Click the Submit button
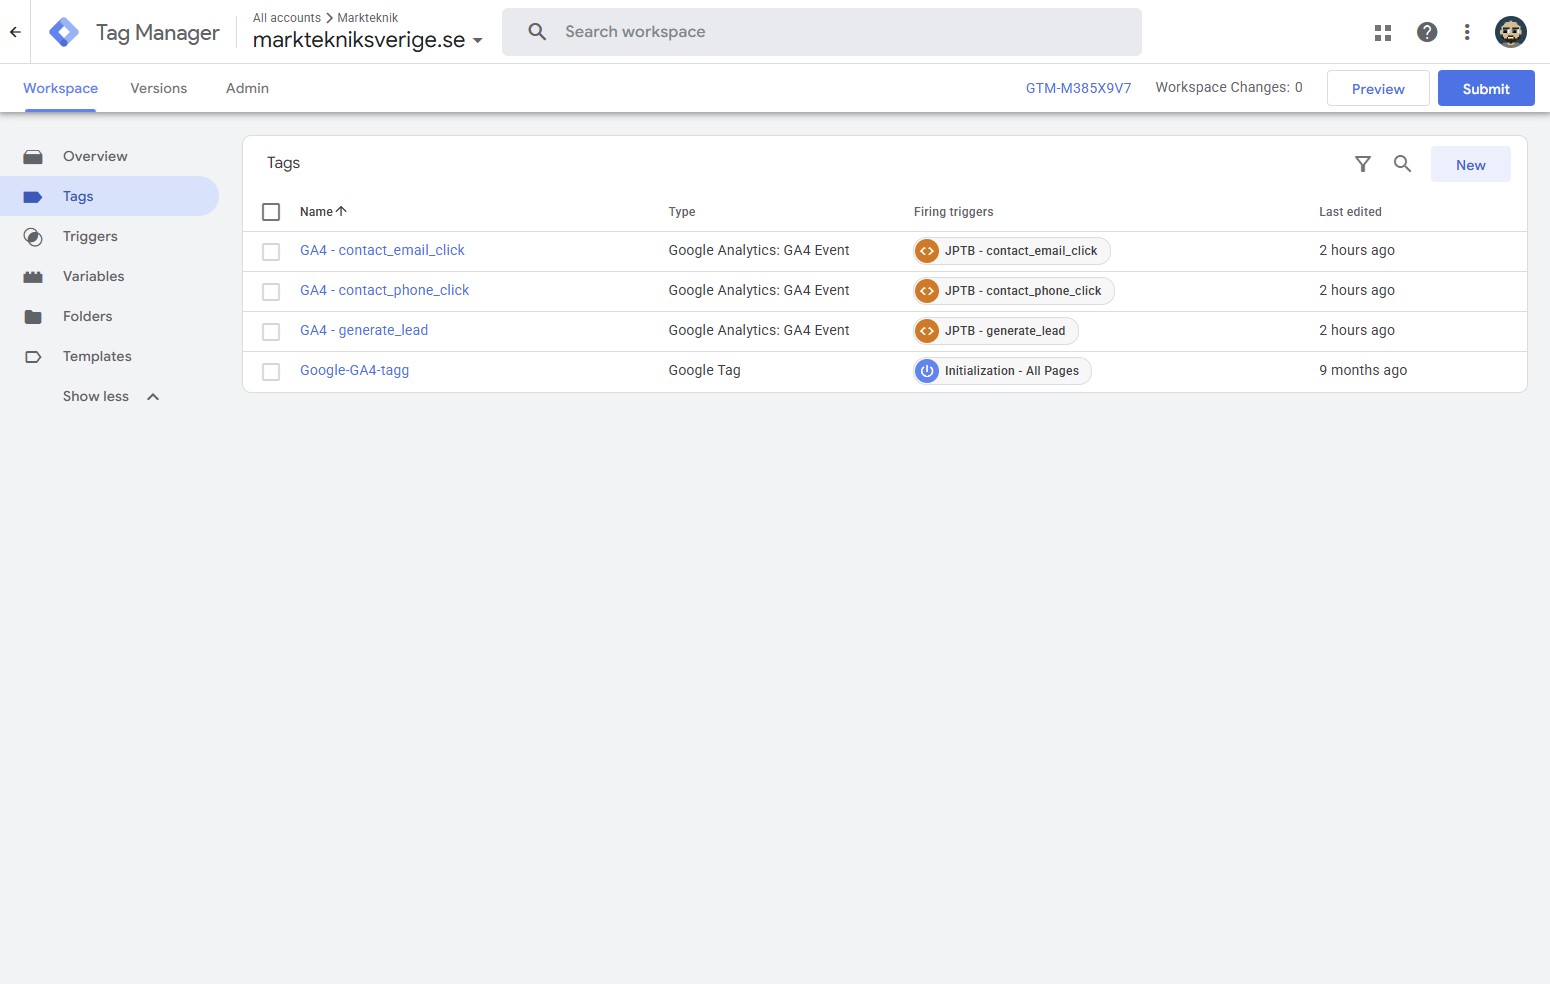The image size is (1550, 984). (1486, 88)
